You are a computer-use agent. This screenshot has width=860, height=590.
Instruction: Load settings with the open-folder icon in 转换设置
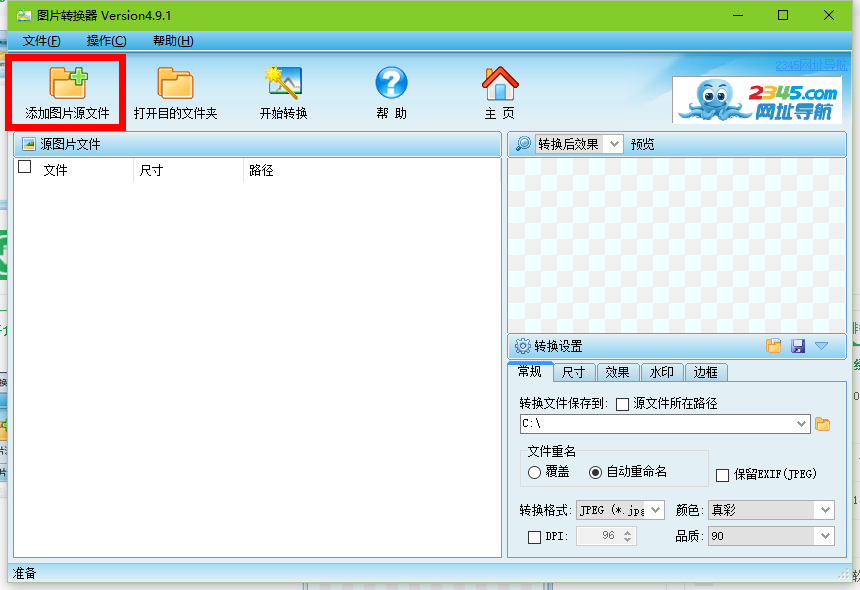pyautogui.click(x=773, y=345)
